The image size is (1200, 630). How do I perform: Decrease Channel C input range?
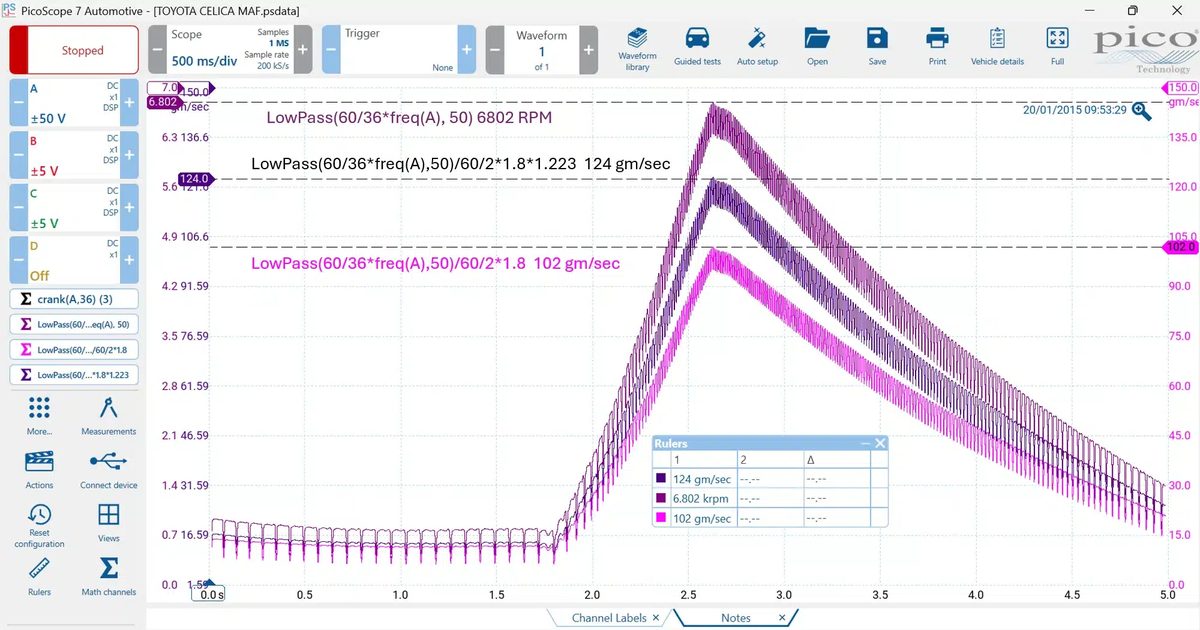pos(18,206)
